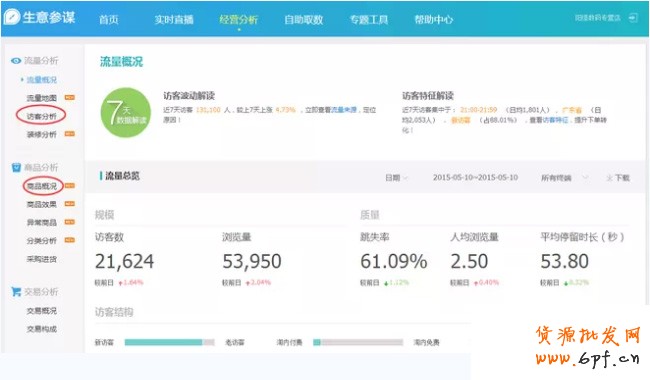This screenshot has width=650, height=380.
Task: Go to the 专题工具 tab
Action: [x=369, y=19]
